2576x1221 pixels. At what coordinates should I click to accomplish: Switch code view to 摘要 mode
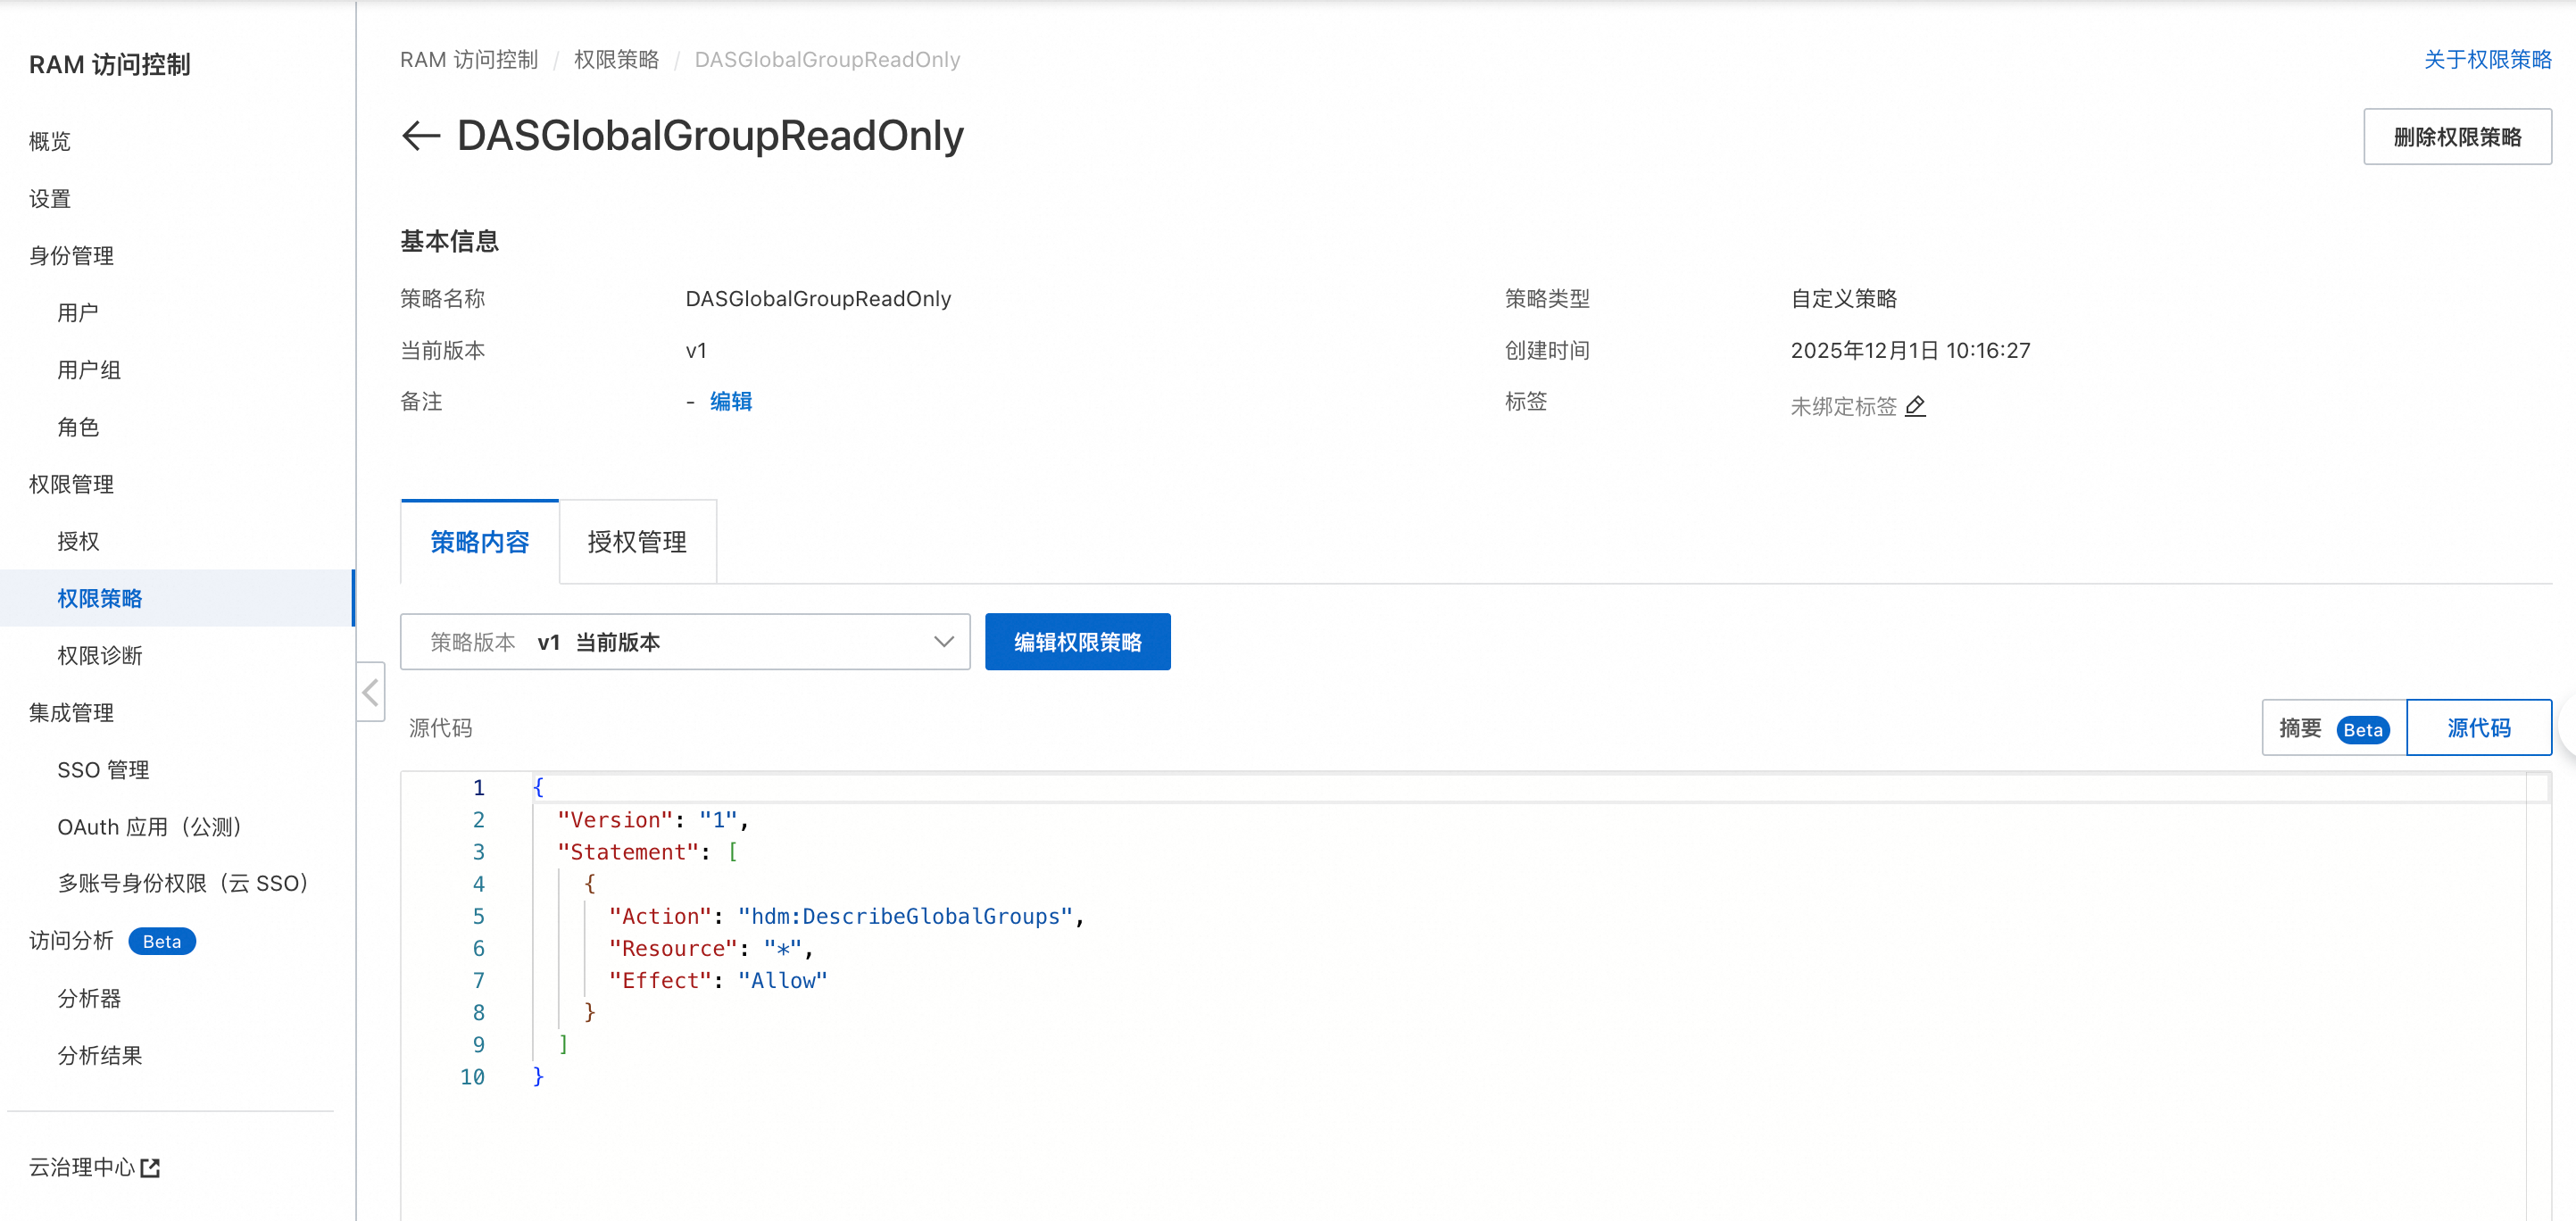pos(2300,728)
